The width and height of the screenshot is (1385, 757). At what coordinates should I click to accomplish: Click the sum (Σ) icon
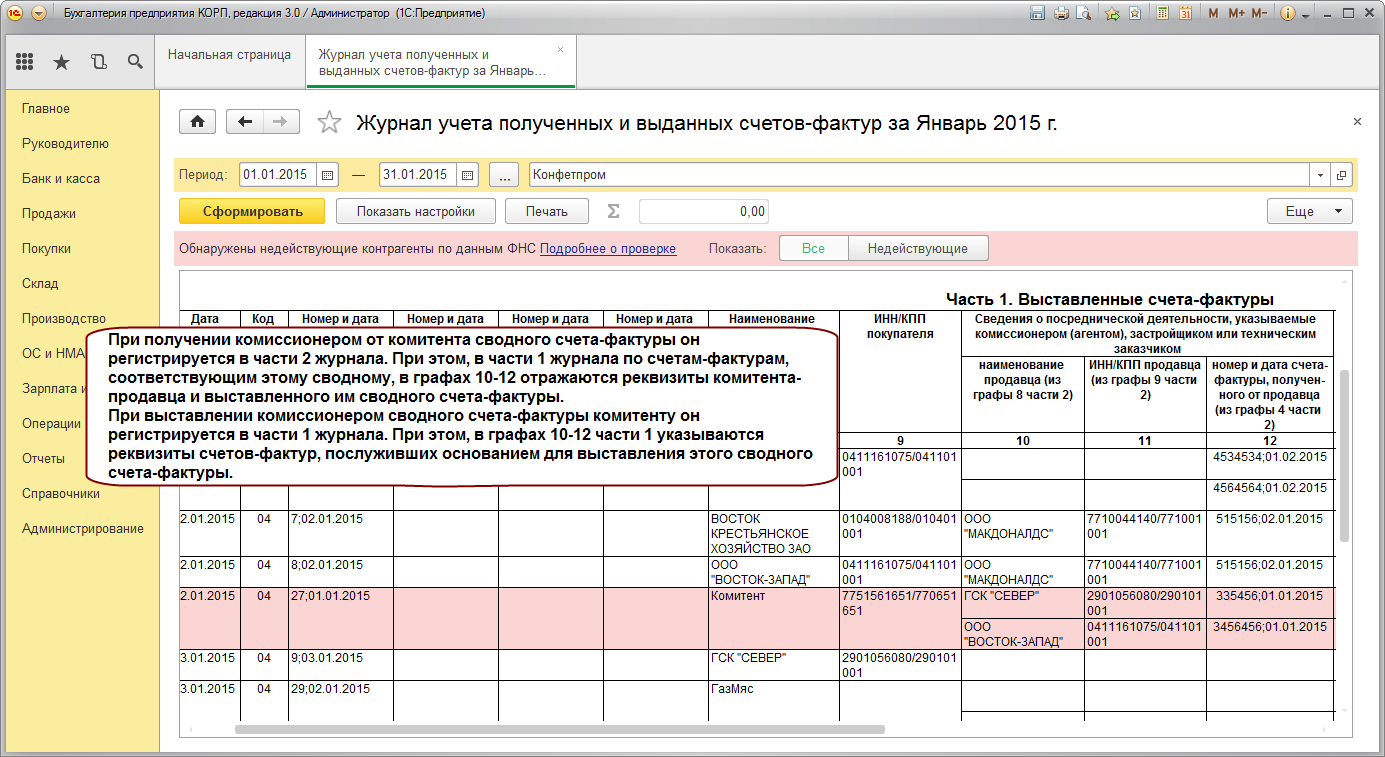(x=614, y=211)
